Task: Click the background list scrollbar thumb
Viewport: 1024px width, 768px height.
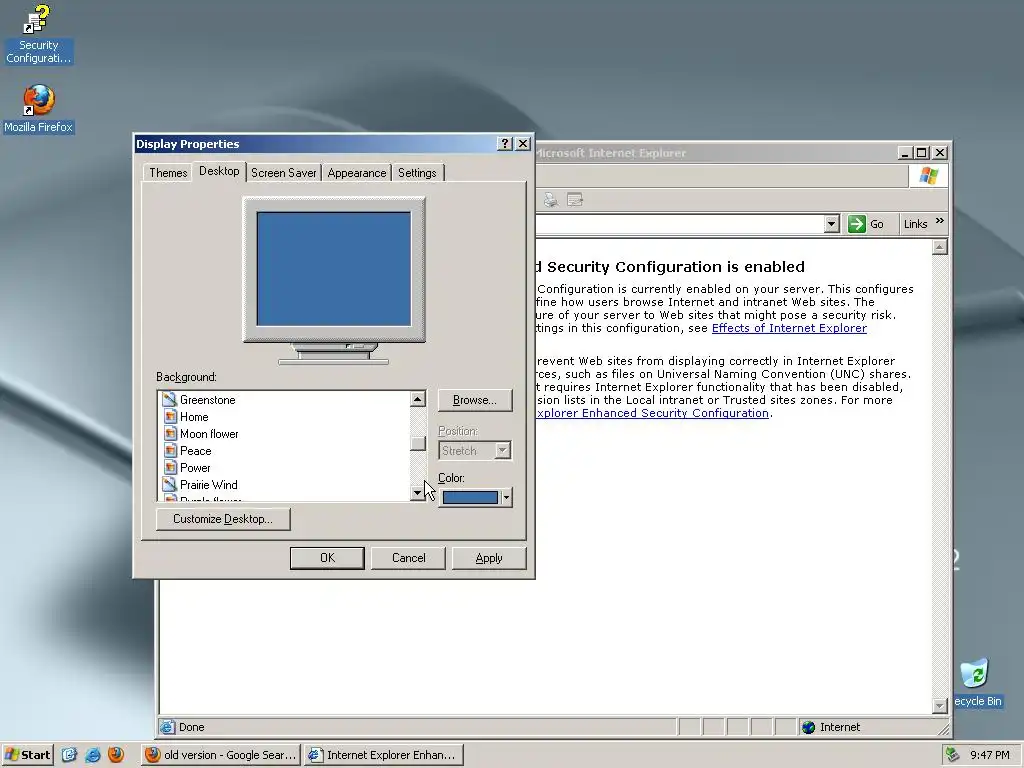Action: (418, 443)
